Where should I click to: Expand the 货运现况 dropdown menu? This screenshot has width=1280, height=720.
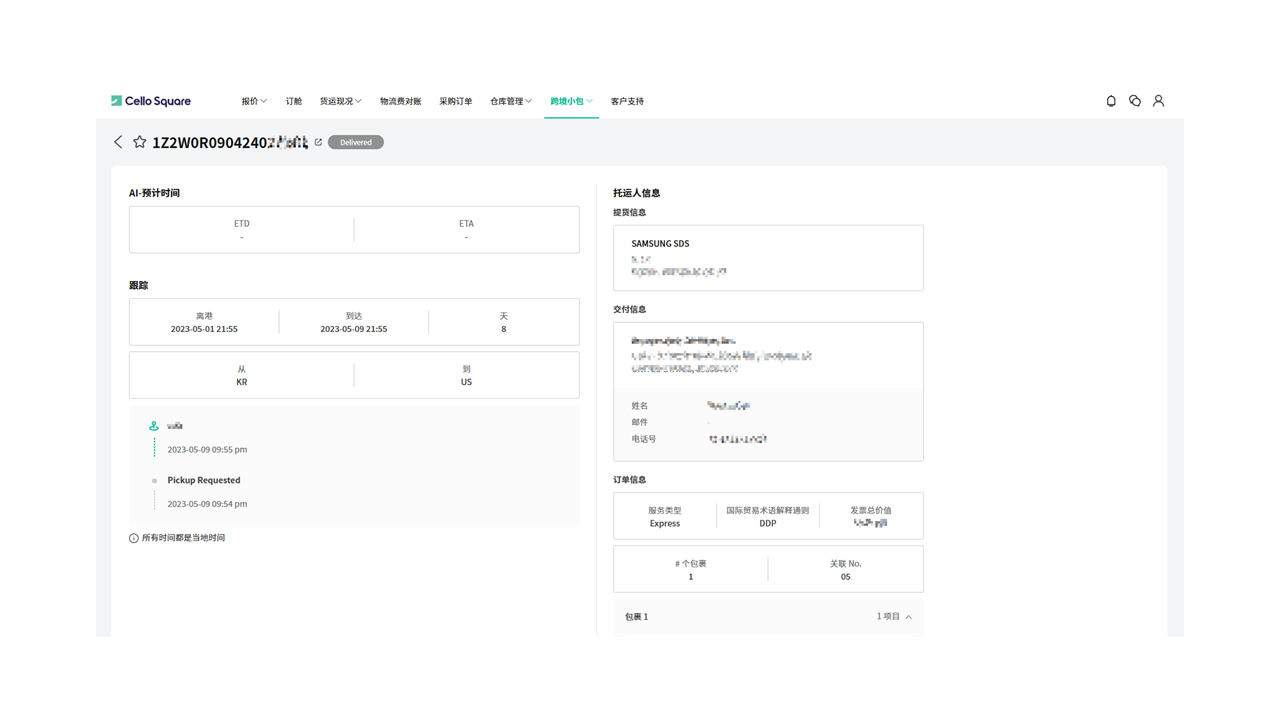tap(340, 101)
